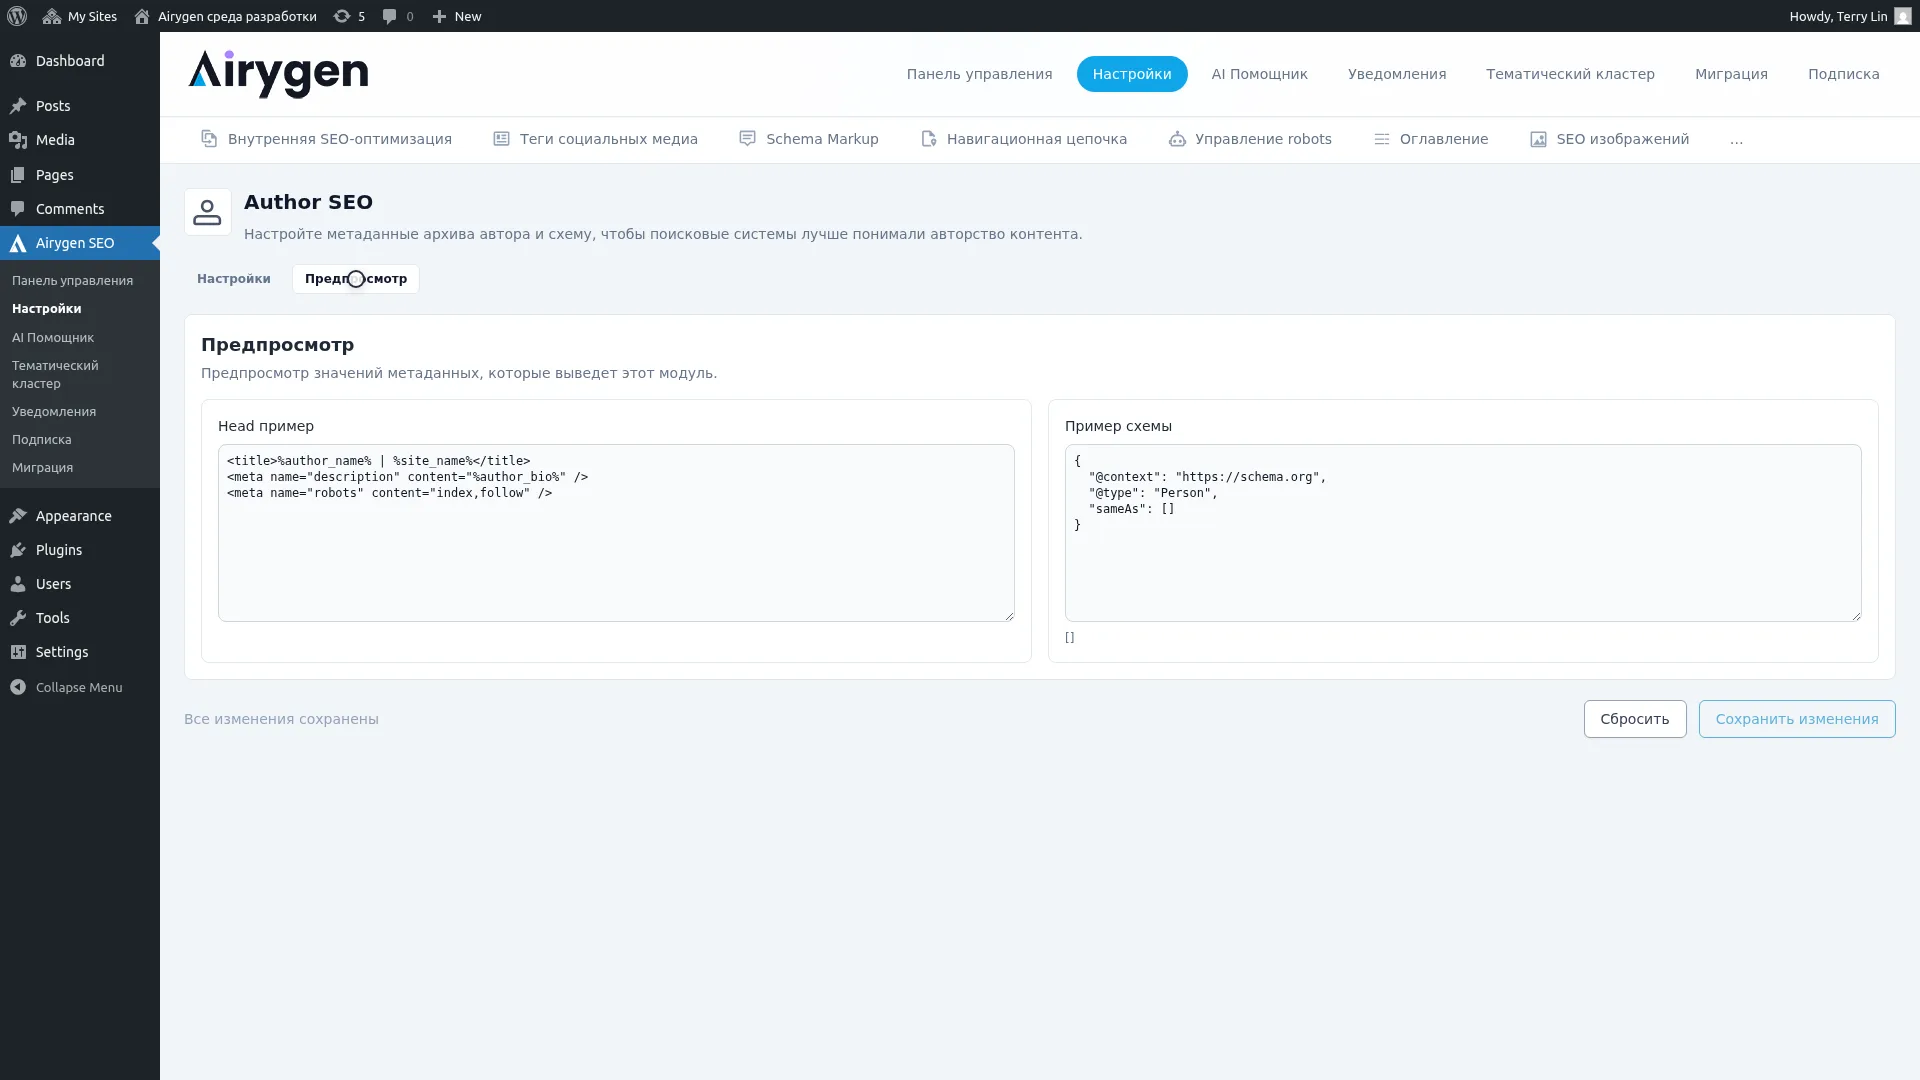Click the Airygen logo
Viewport: 1920px width, 1080px height.
[x=278, y=74]
